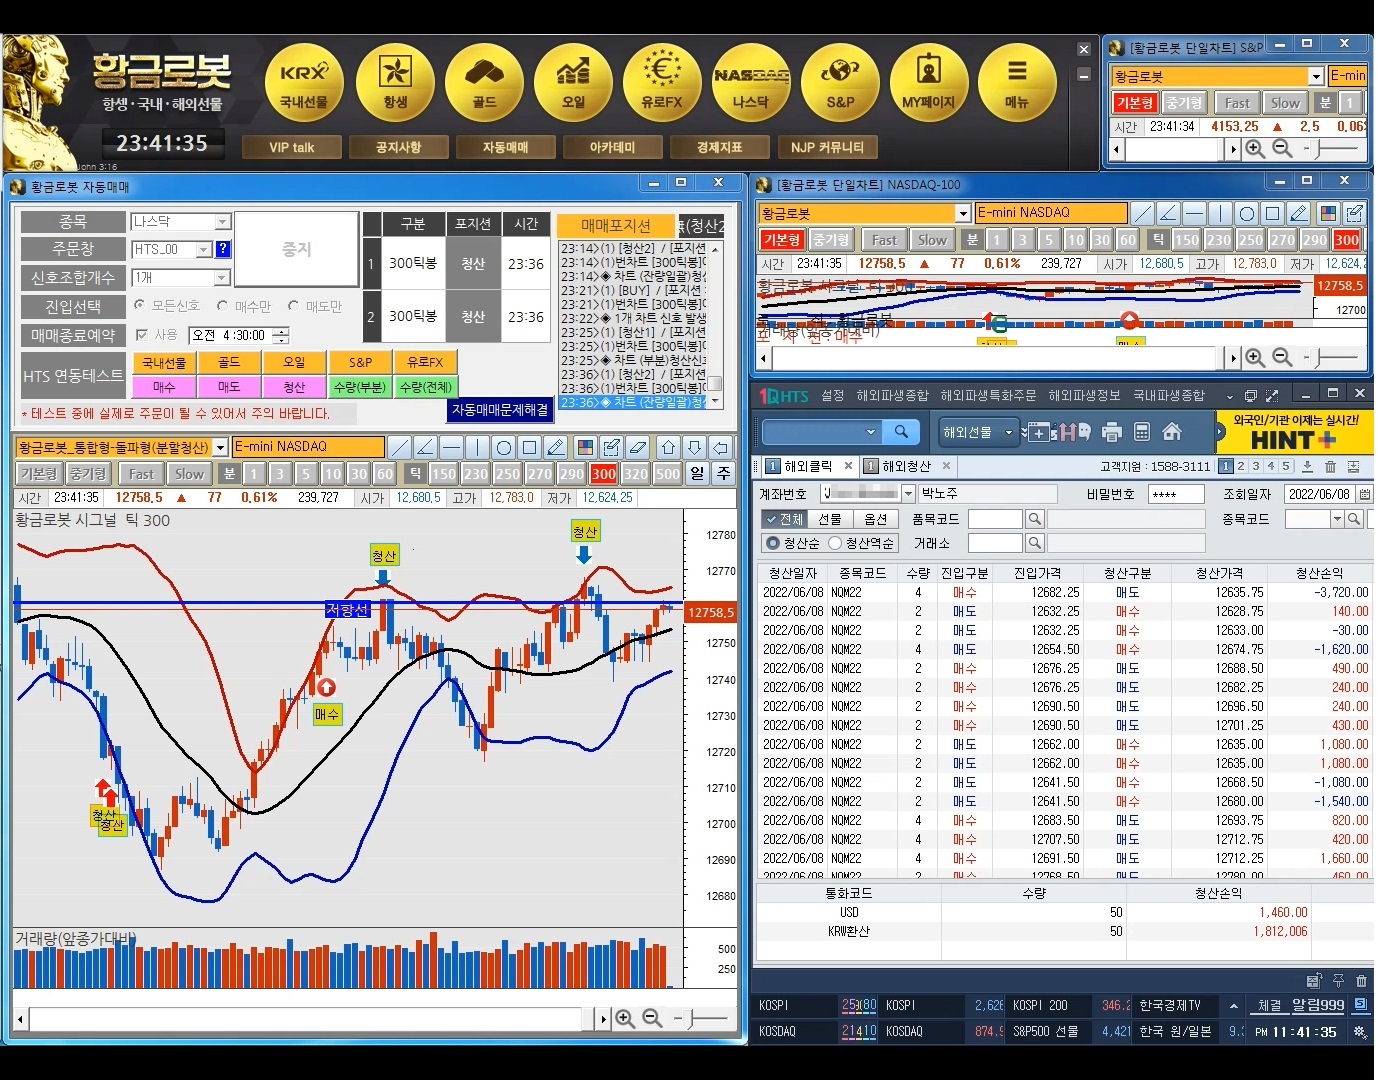Expand strategy dropdown 황금로봇_통합형-돌파형

(221, 447)
